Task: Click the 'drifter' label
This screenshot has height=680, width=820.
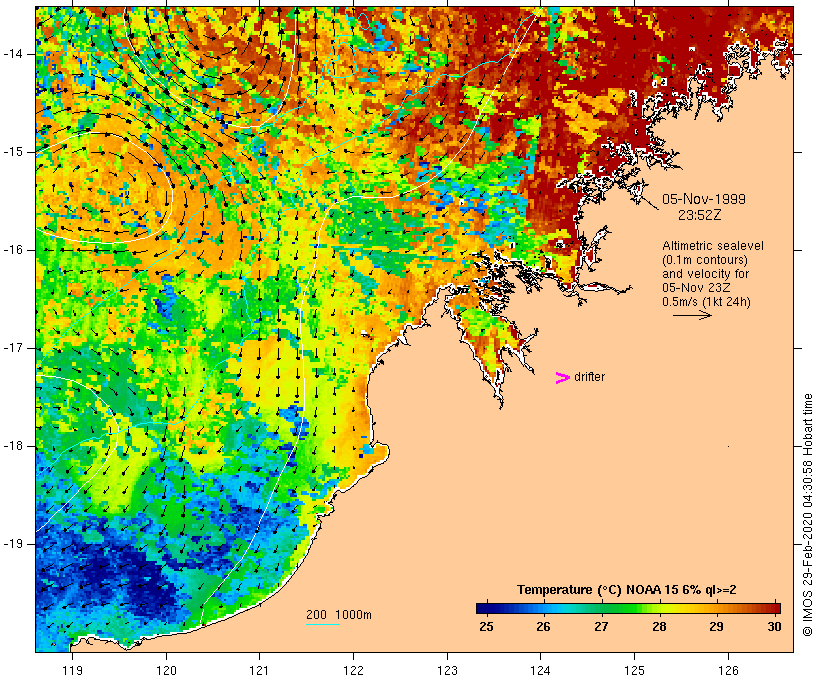Action: pos(589,377)
